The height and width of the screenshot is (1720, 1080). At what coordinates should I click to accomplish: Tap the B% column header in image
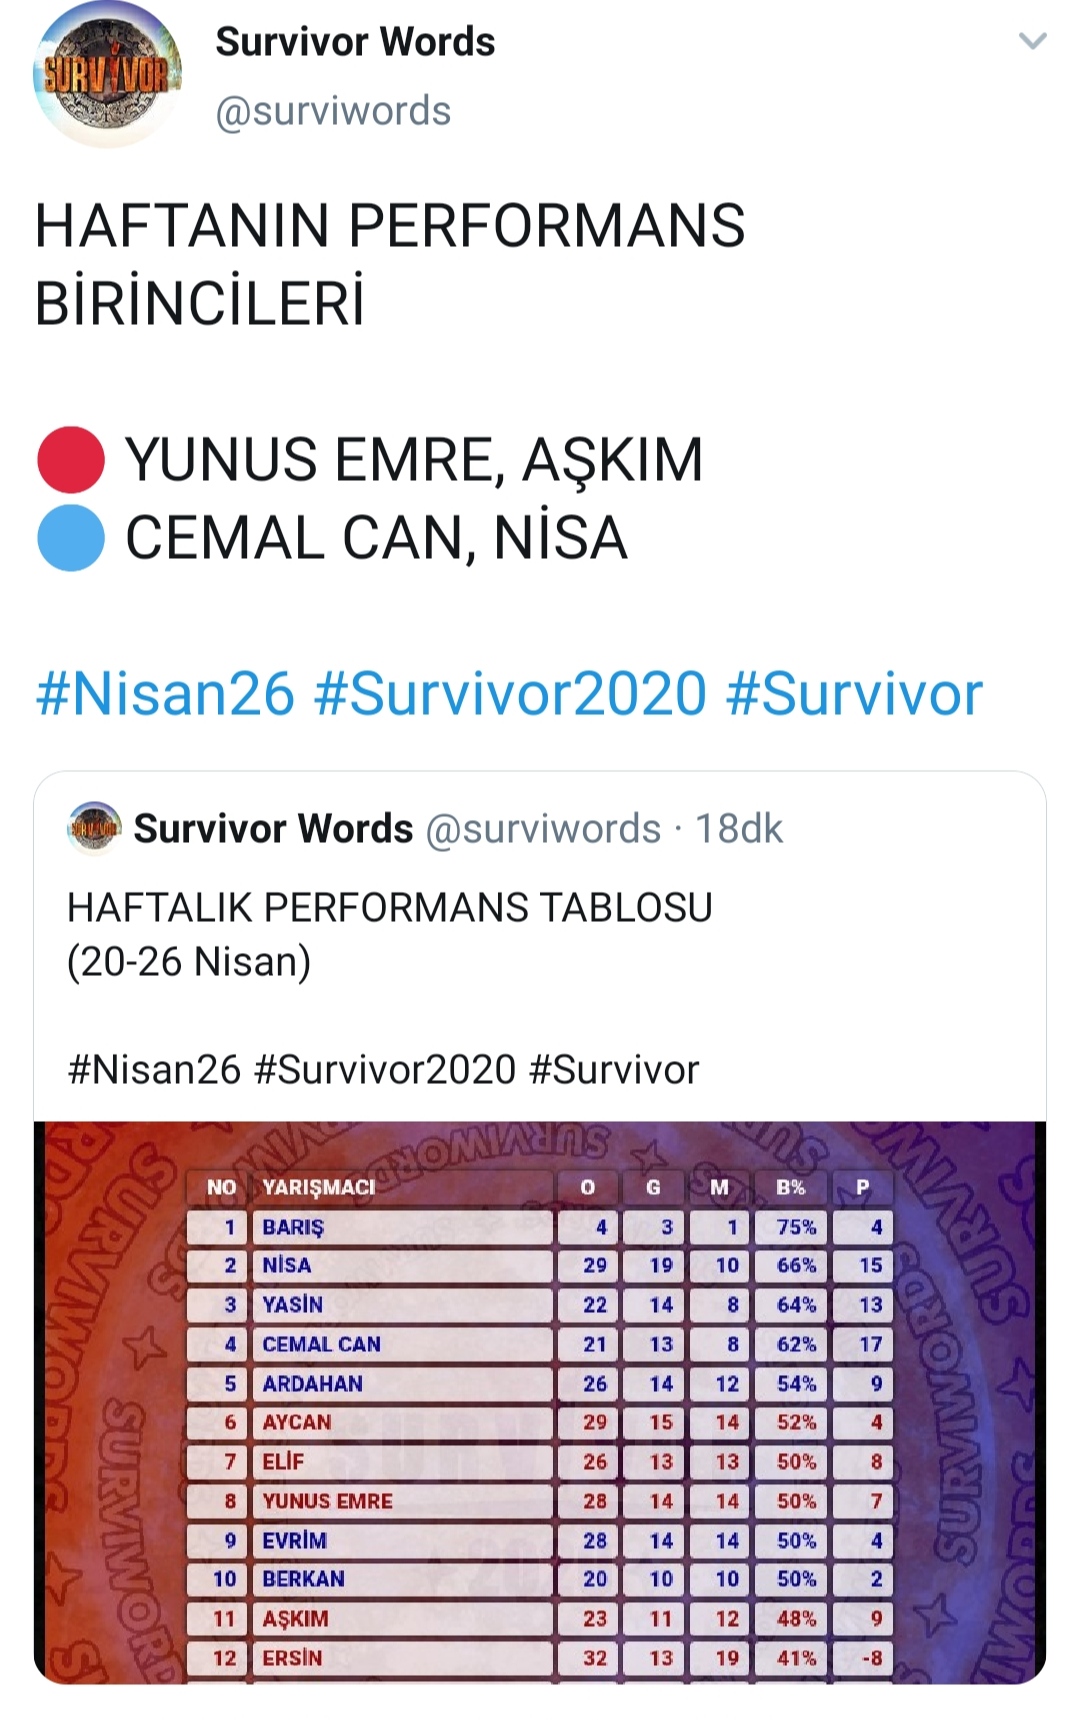(x=790, y=1187)
